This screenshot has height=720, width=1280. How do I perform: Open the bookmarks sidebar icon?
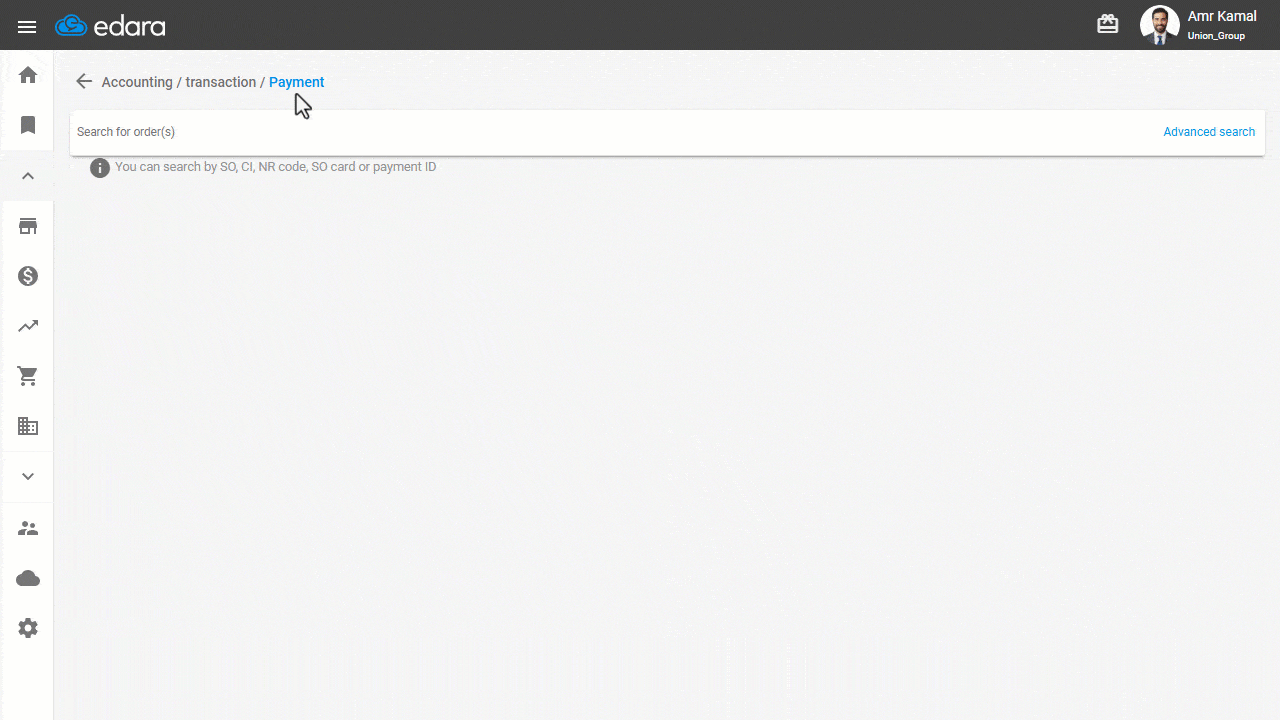coord(28,125)
